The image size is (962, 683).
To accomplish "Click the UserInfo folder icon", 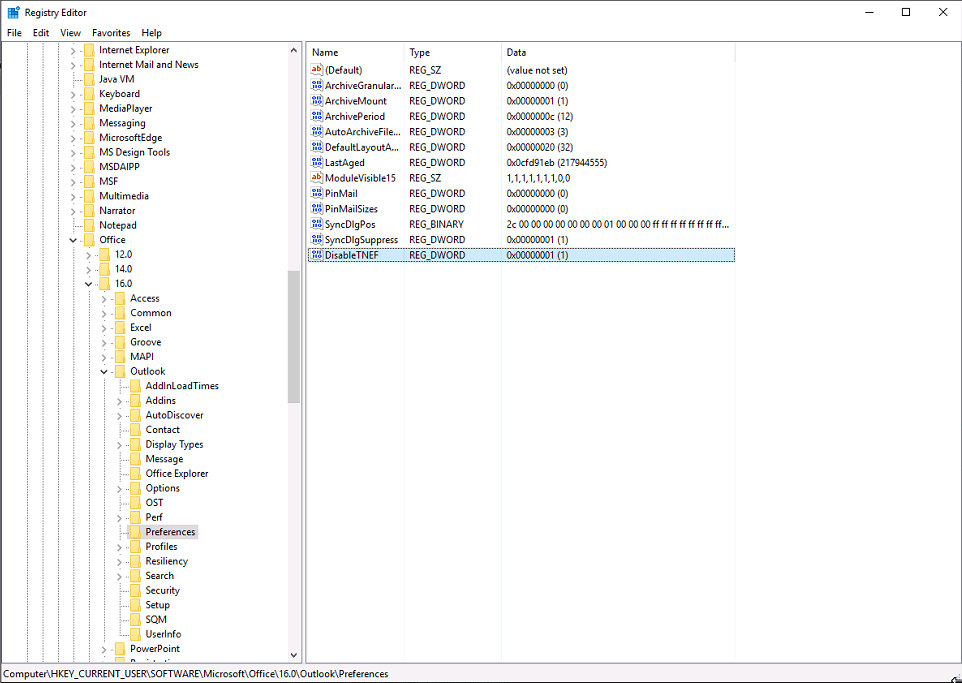I will pyautogui.click(x=135, y=634).
